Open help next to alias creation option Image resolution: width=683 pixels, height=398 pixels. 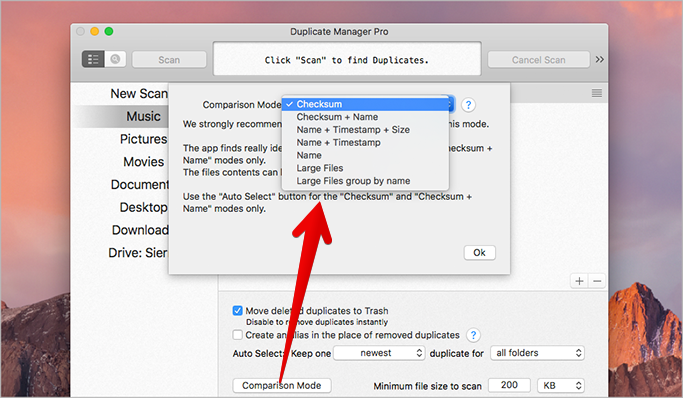pyautogui.click(x=473, y=335)
